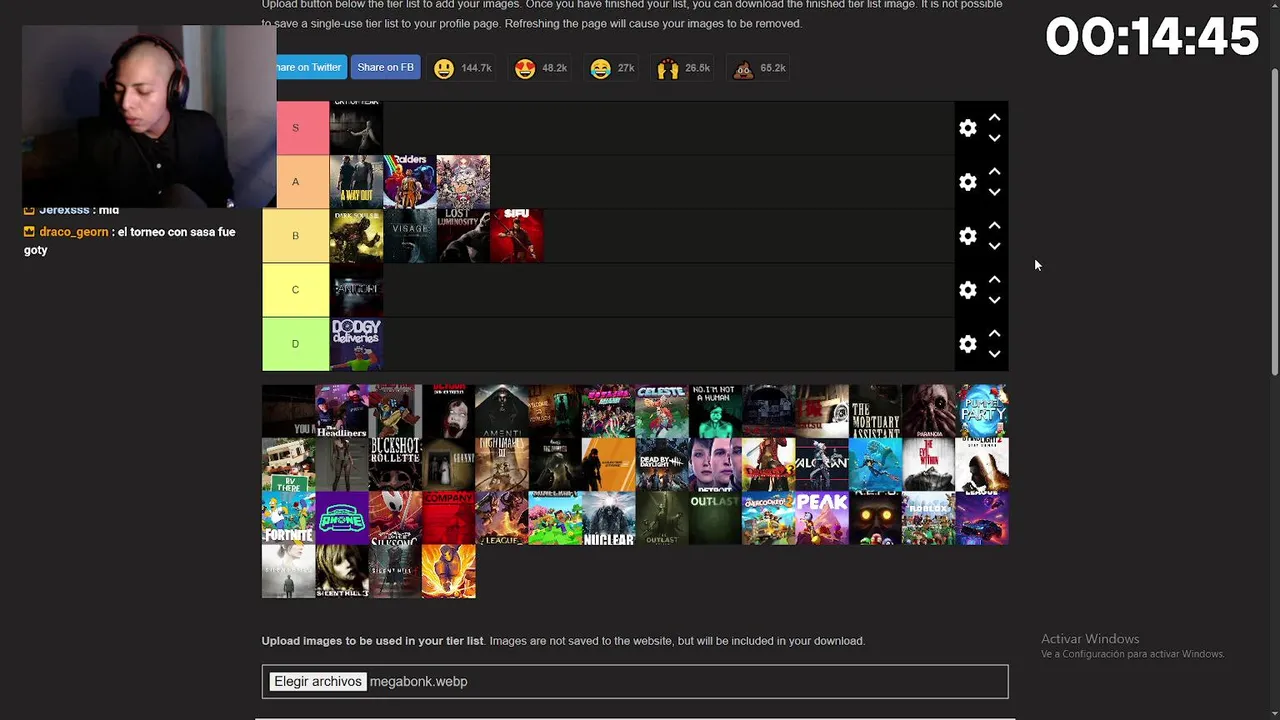
Task: Move B tier row down with chevron
Action: pyautogui.click(x=994, y=246)
